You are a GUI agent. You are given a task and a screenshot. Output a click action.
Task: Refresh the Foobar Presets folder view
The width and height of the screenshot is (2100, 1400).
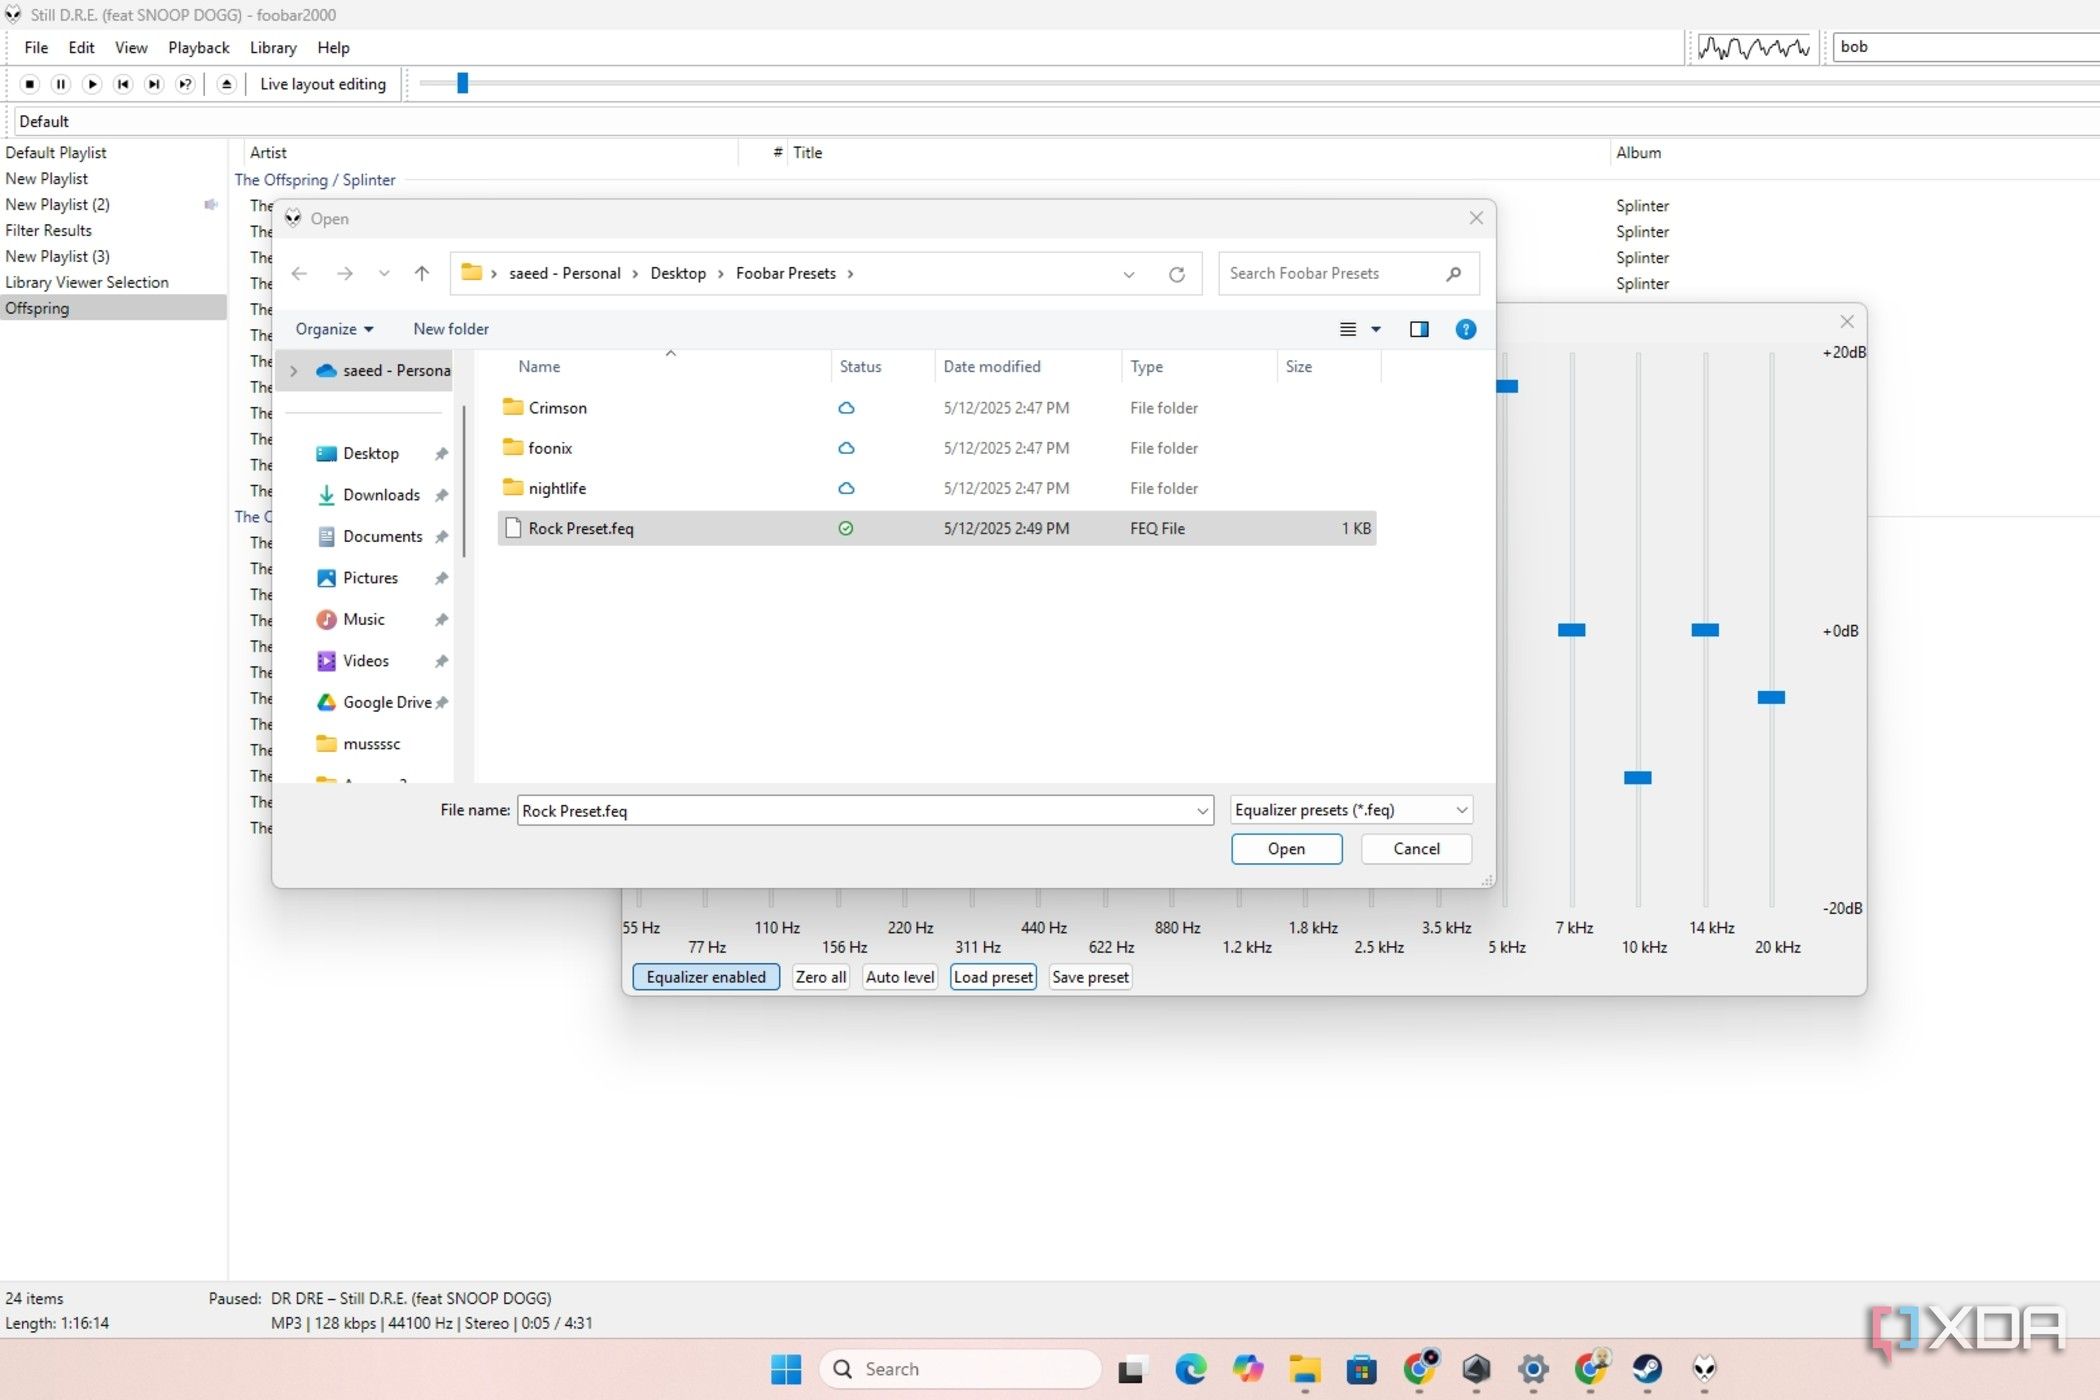tap(1177, 274)
